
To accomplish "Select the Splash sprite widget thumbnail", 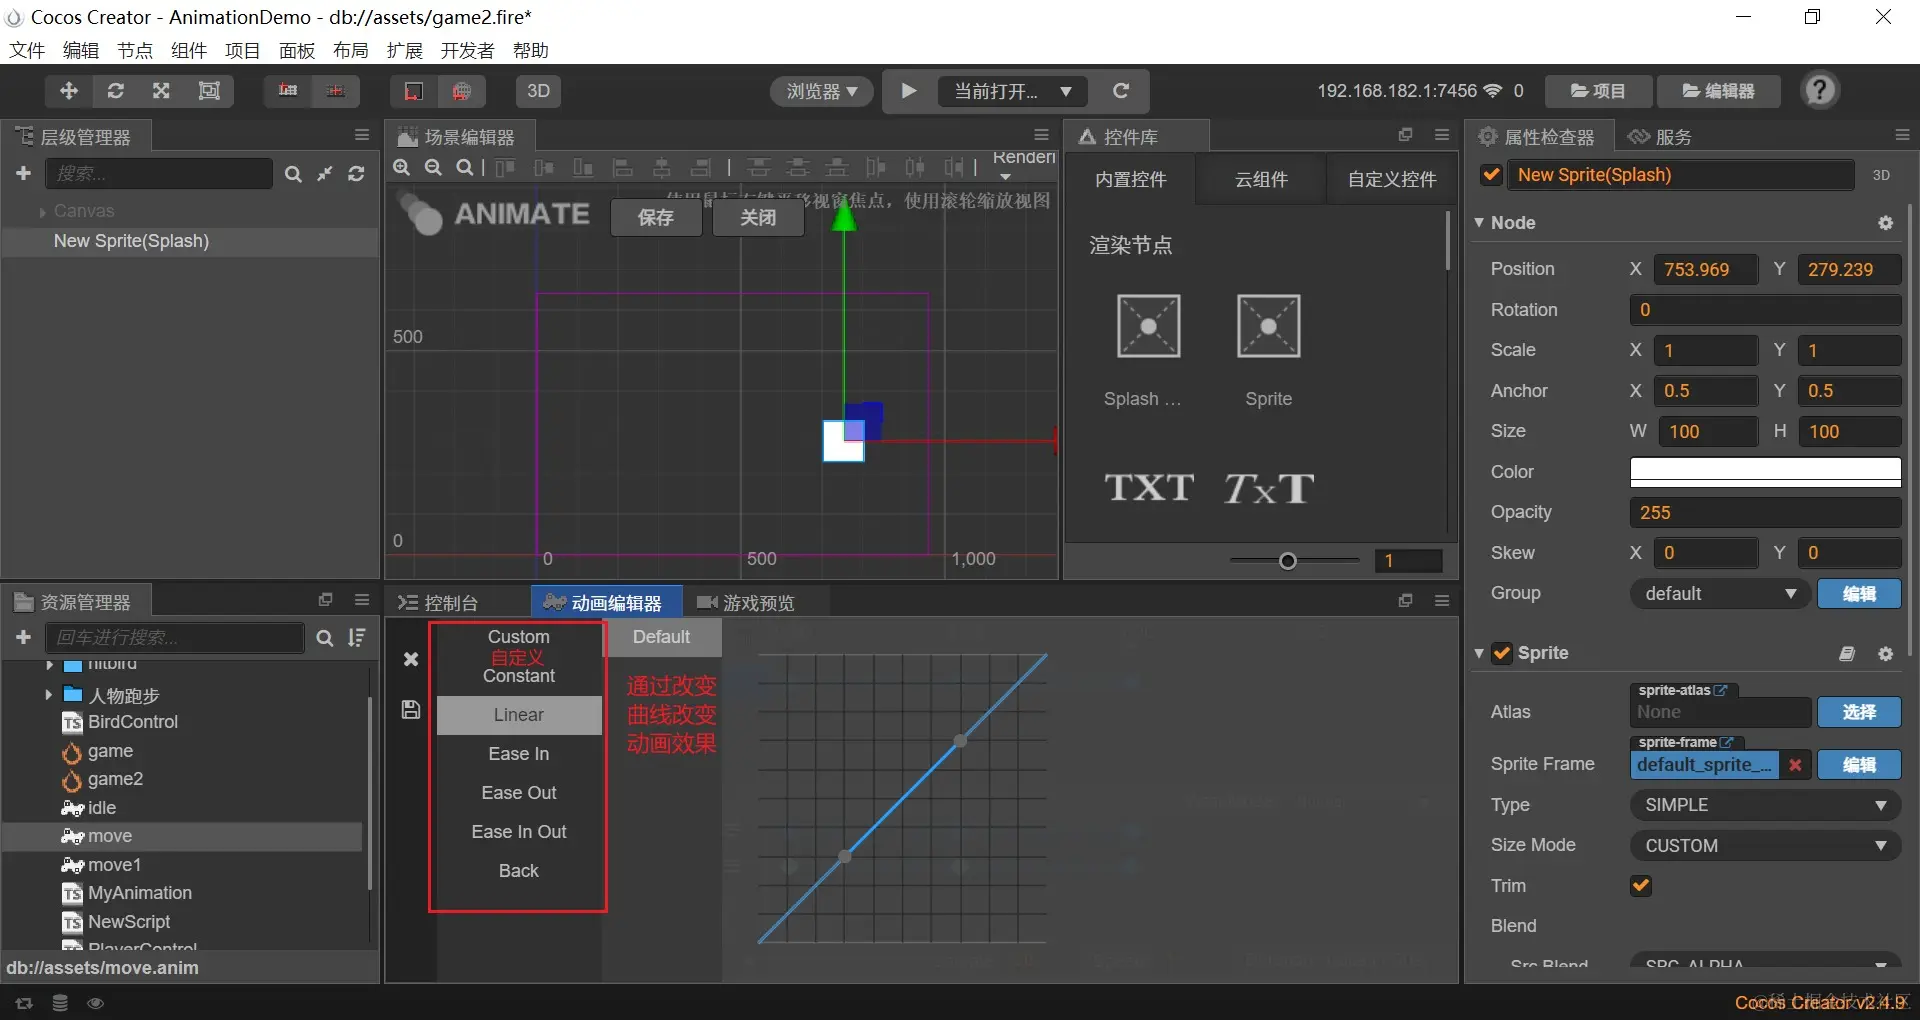I will 1148,326.
